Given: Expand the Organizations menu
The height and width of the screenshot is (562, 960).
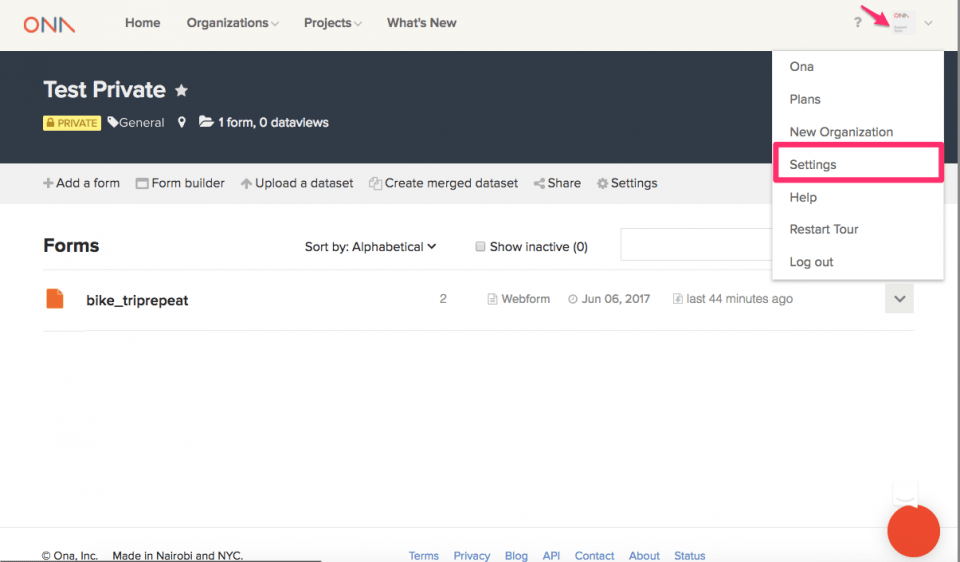Looking at the screenshot, I should (x=233, y=23).
